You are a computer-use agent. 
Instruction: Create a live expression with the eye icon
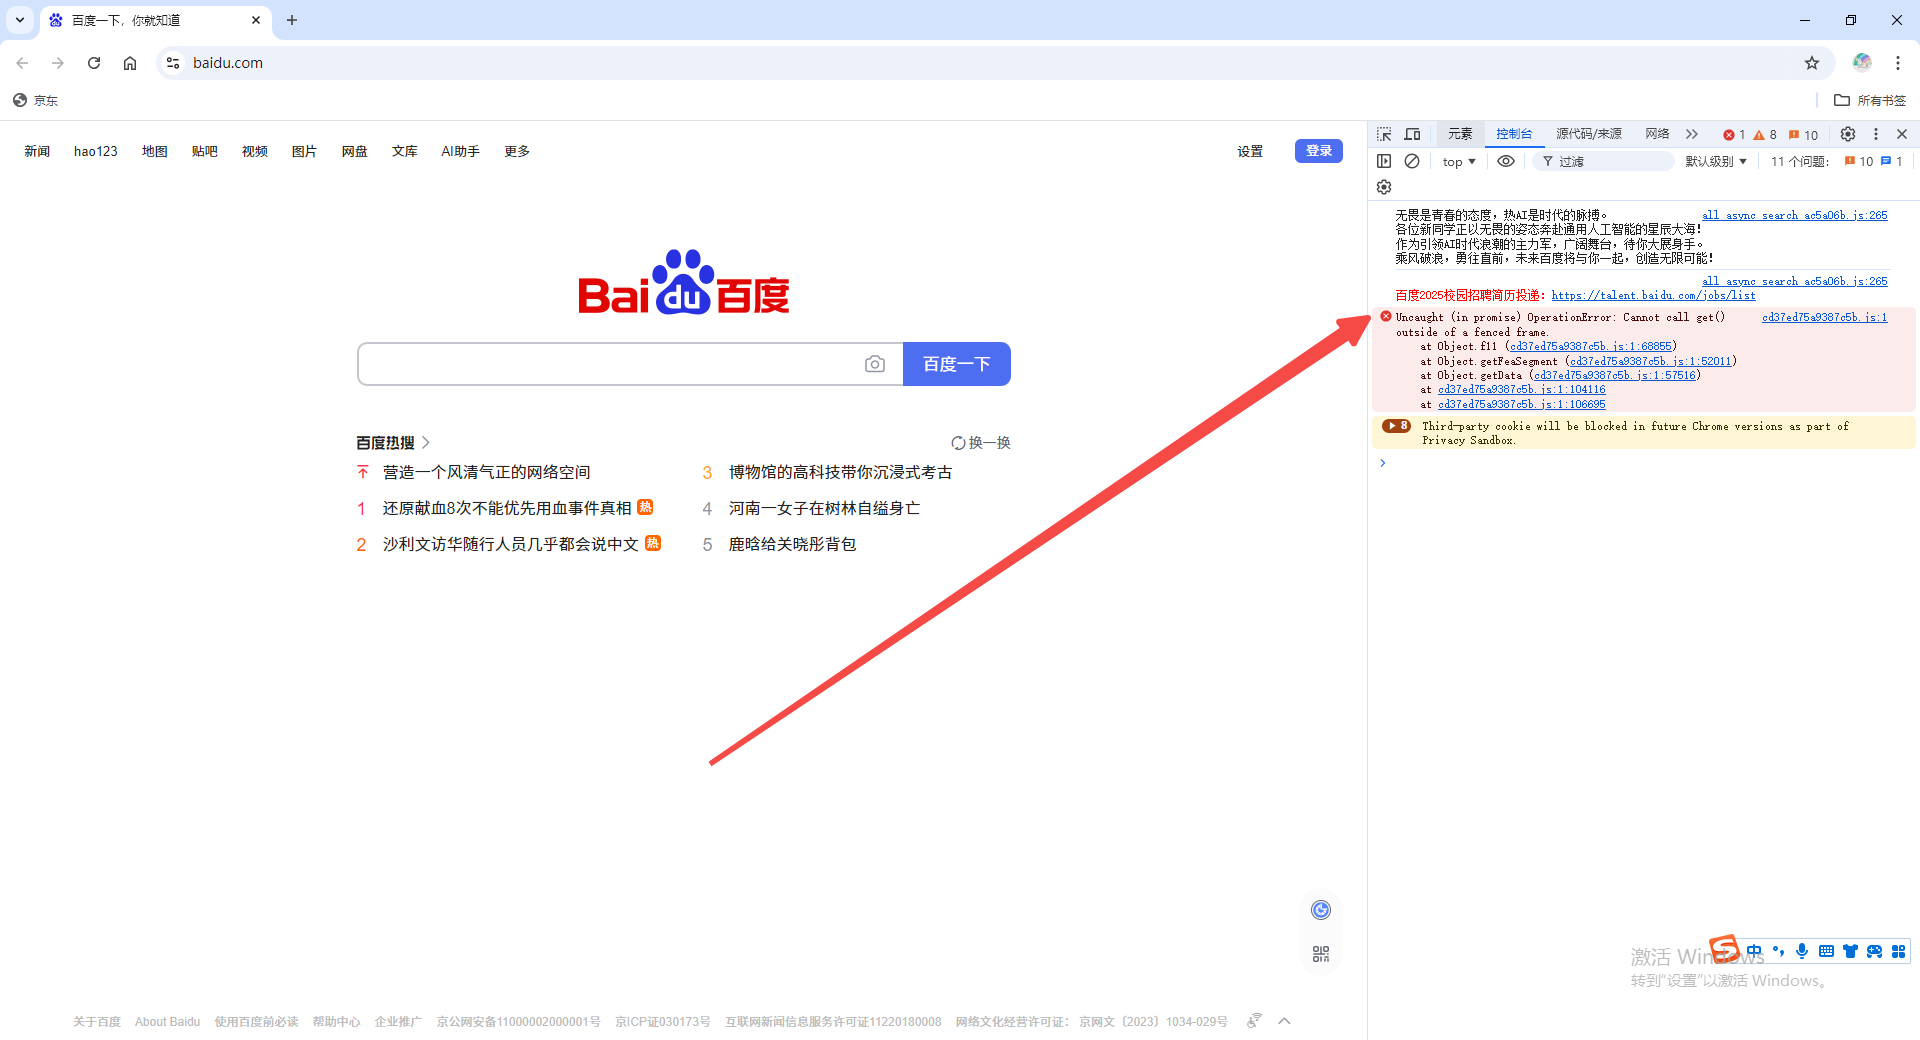point(1506,161)
